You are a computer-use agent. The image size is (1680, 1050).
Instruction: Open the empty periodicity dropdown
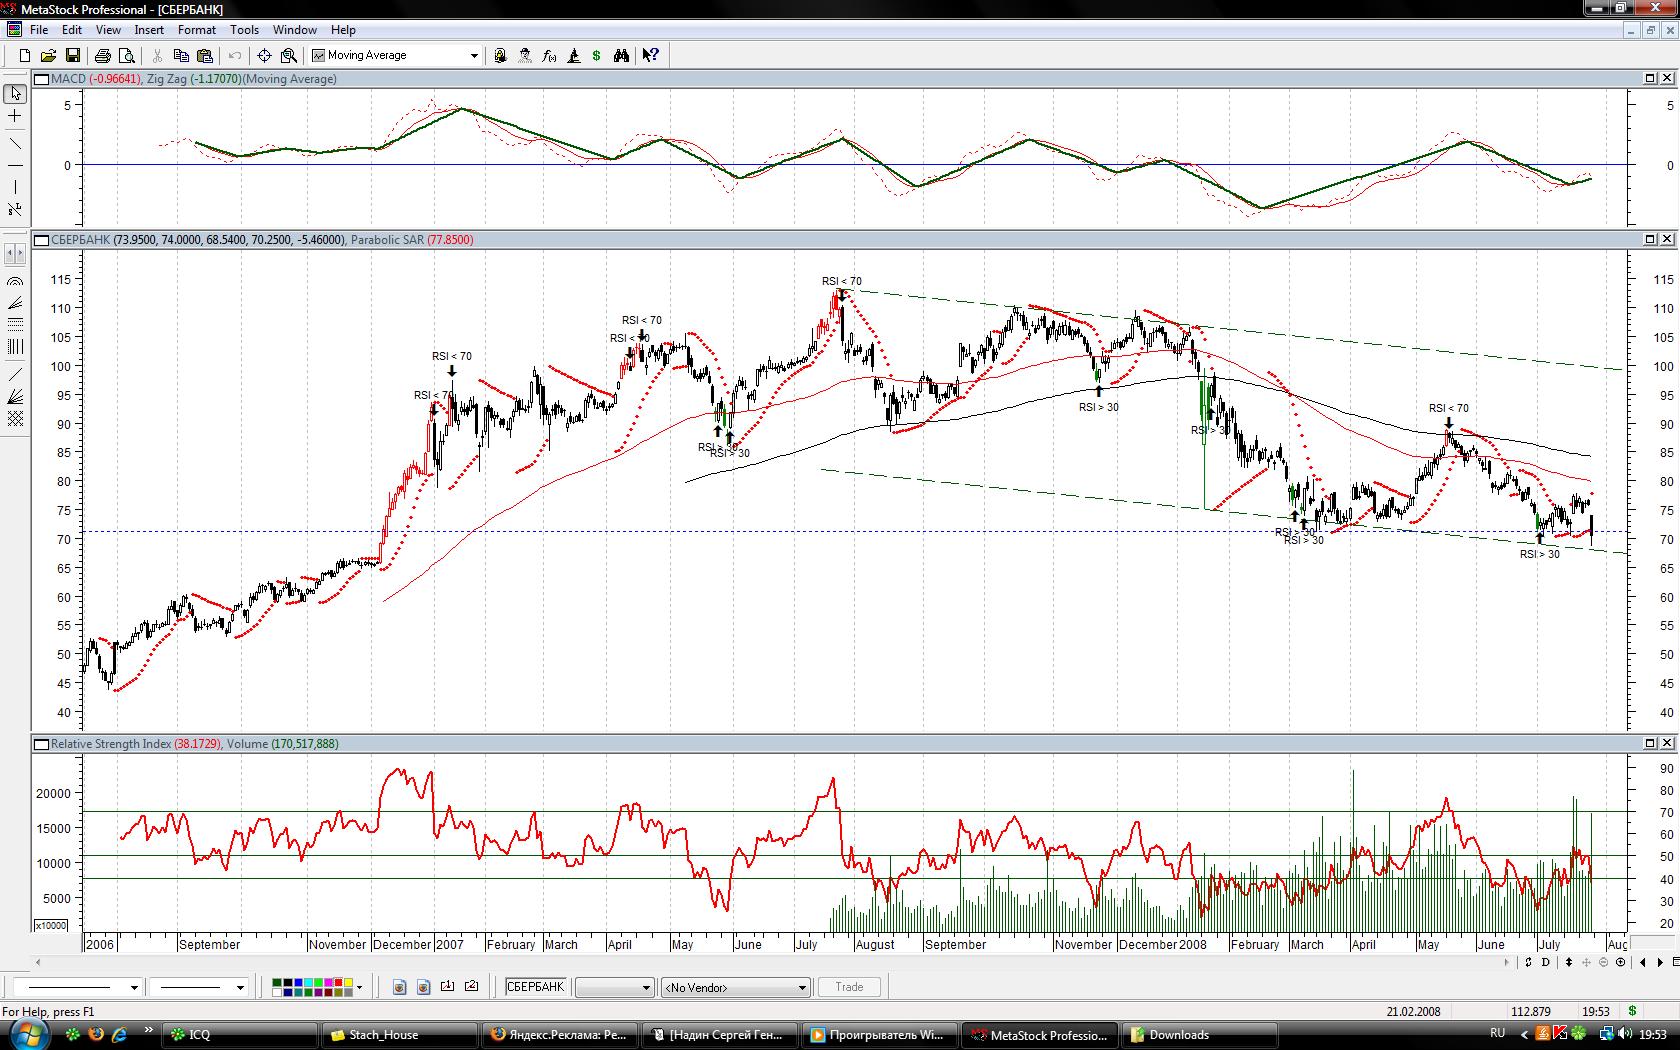(615, 987)
